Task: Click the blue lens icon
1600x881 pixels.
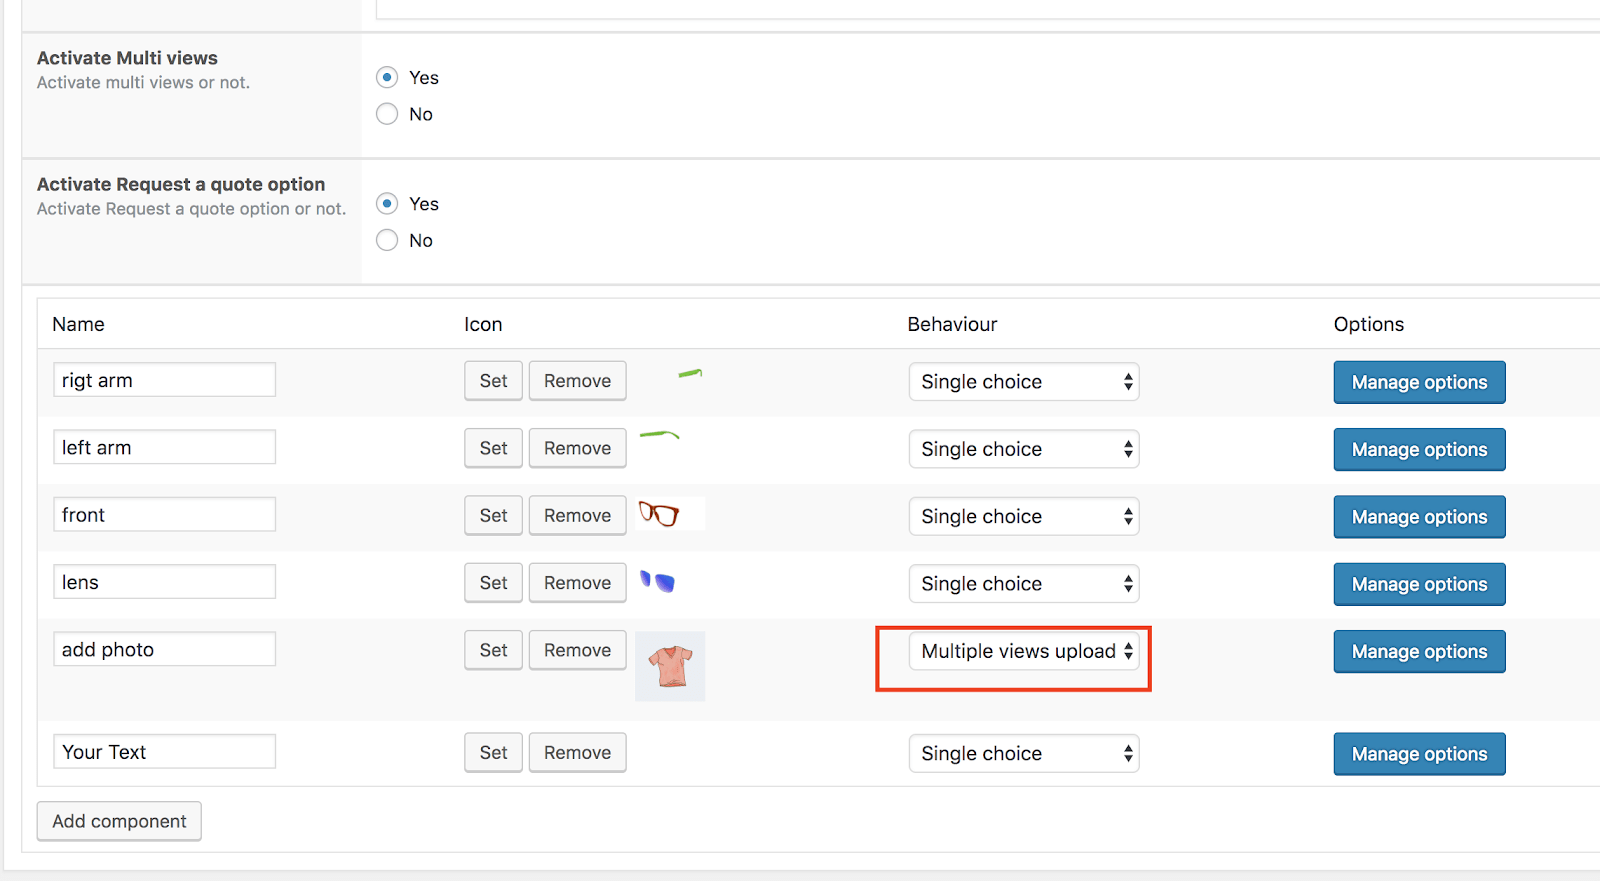Action: [657, 582]
